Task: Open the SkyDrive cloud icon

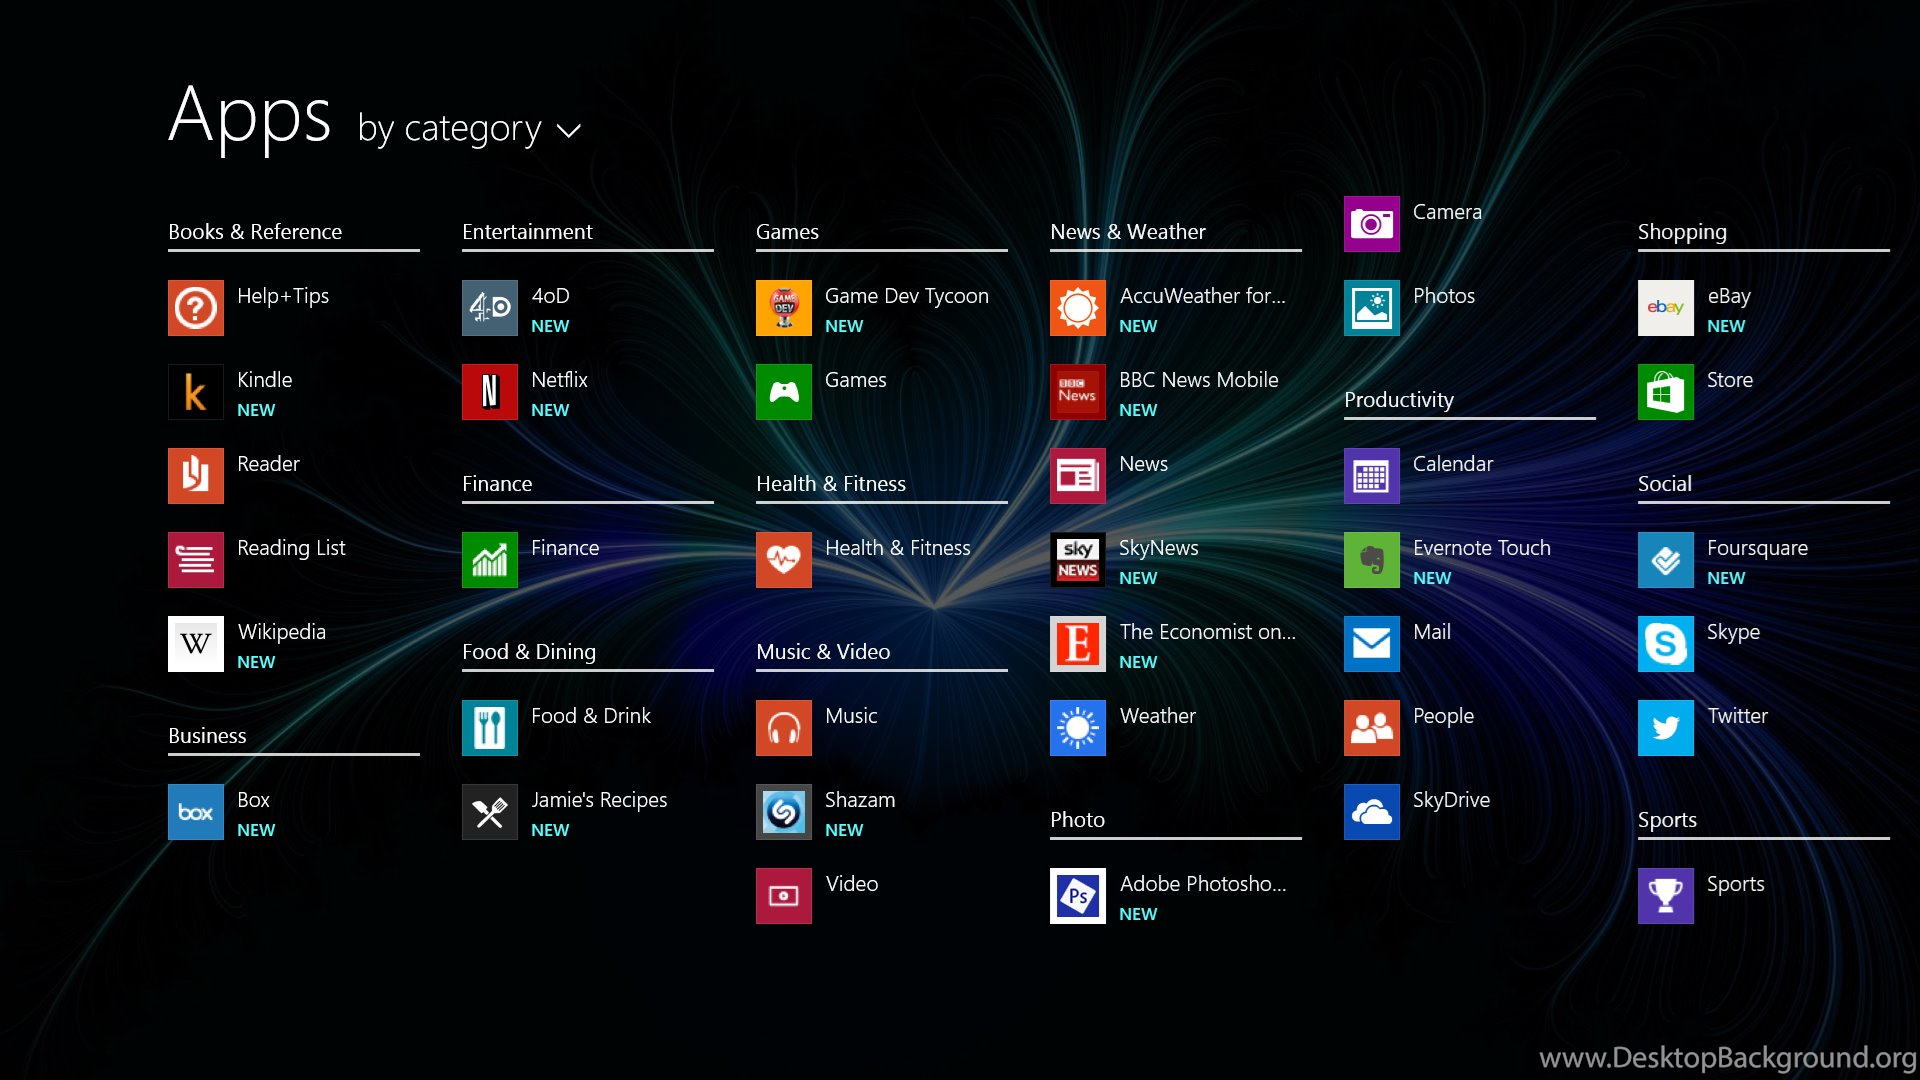Action: tap(1372, 812)
